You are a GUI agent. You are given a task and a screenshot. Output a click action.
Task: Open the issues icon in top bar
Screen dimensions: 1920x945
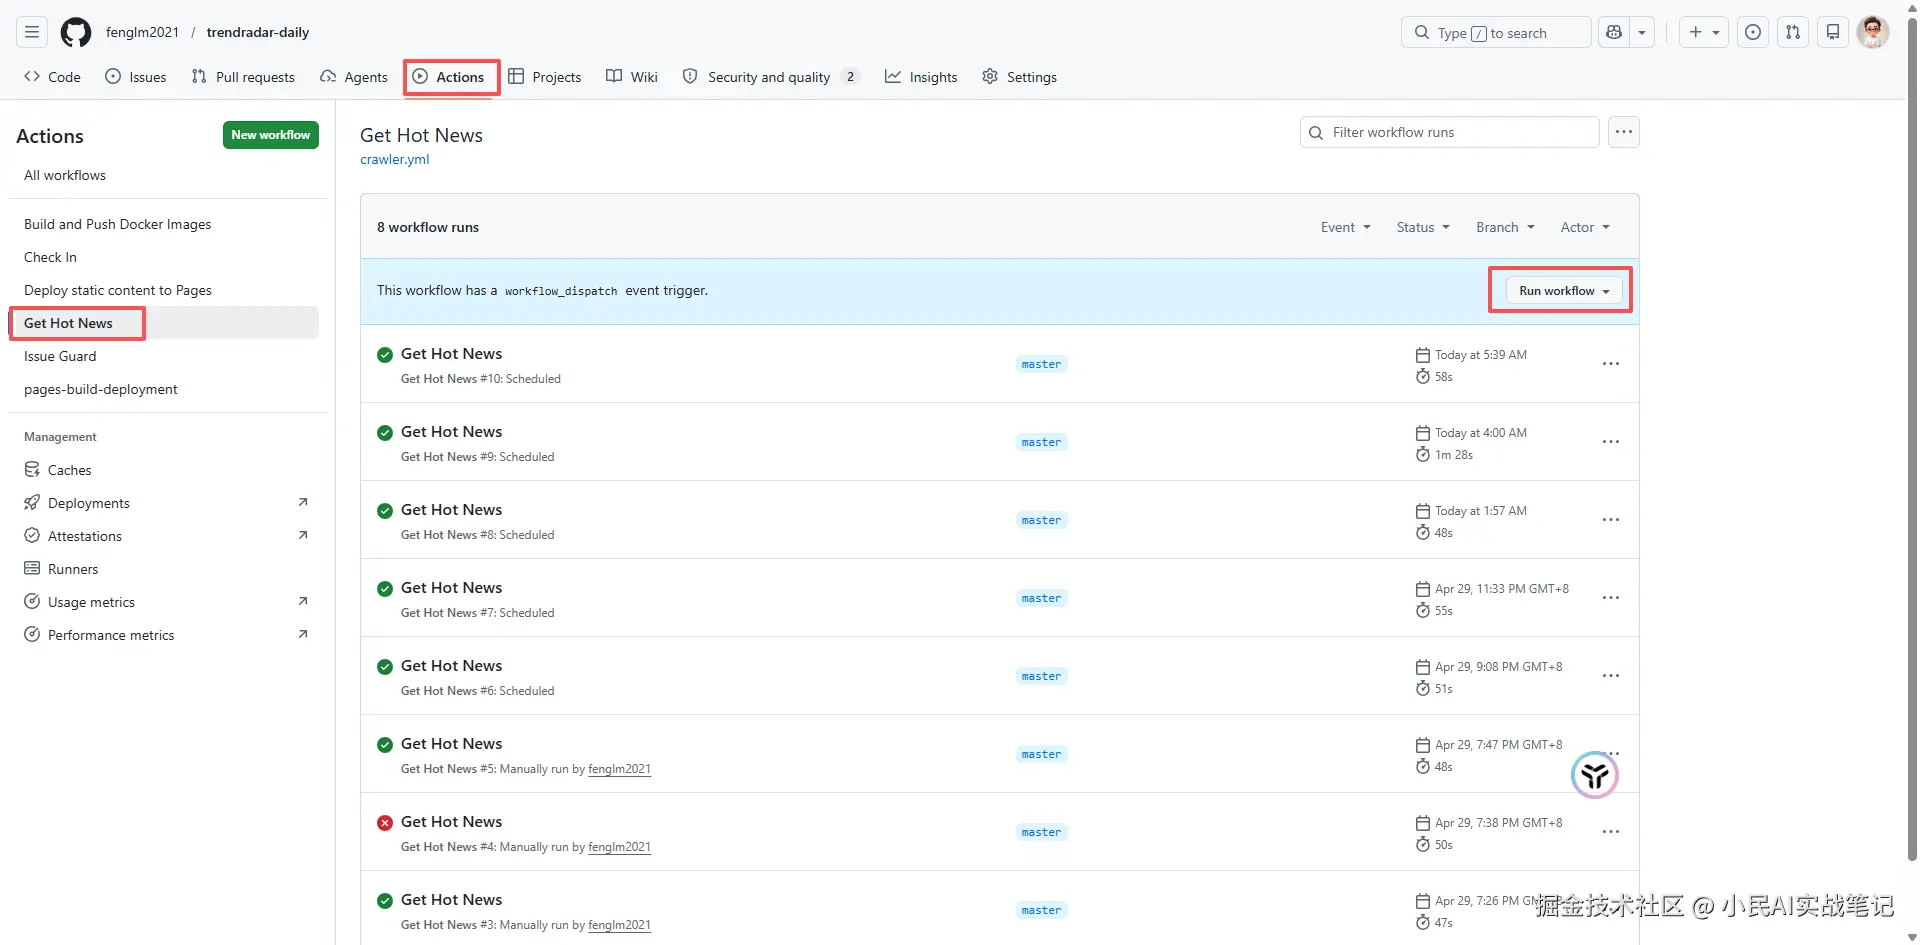[x=1753, y=32]
